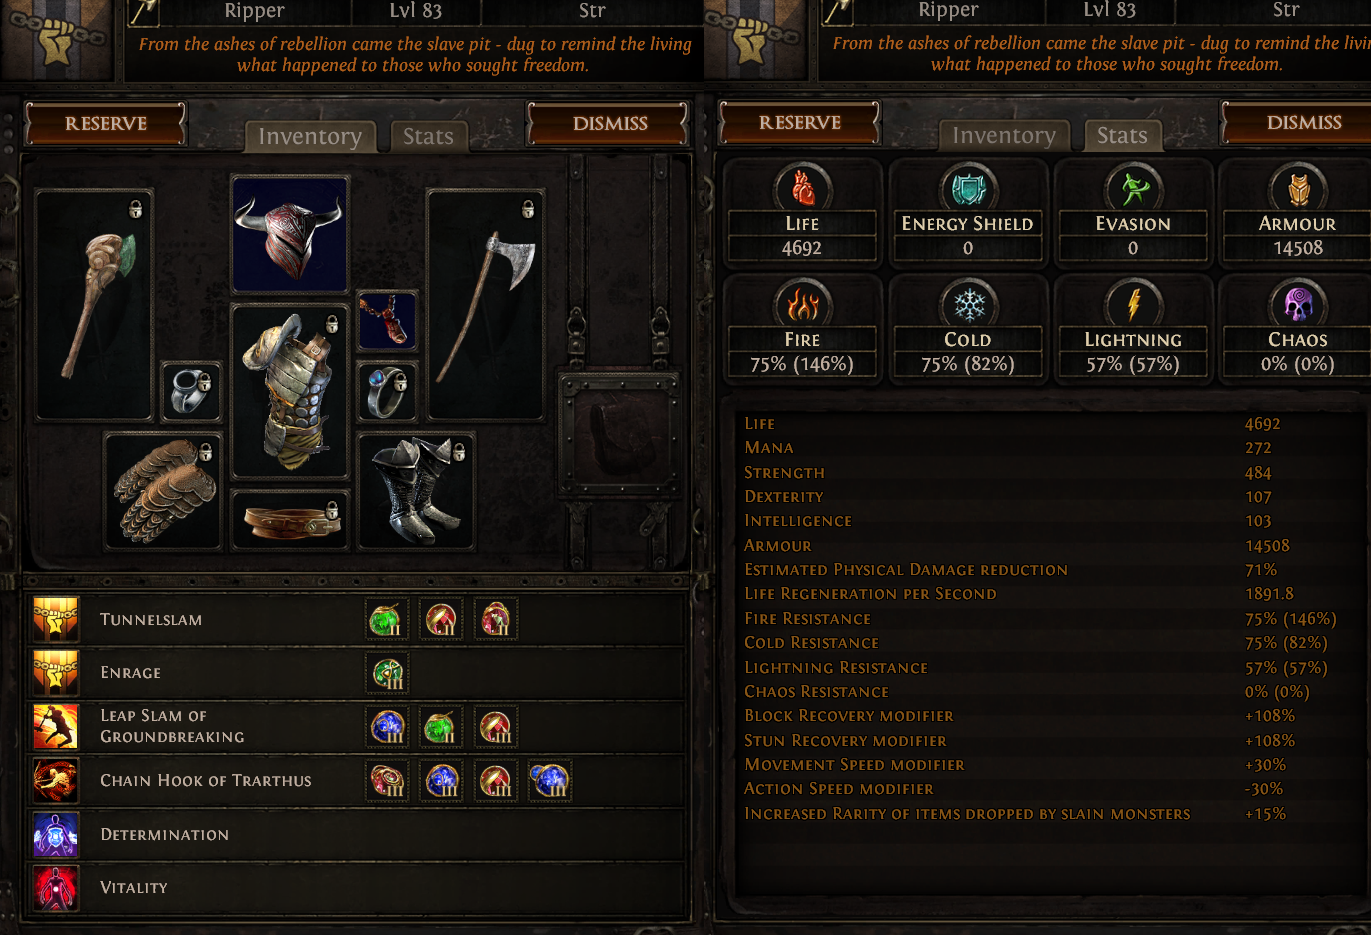Click the leather belt equipment slot
The width and height of the screenshot is (1371, 937).
[290, 519]
